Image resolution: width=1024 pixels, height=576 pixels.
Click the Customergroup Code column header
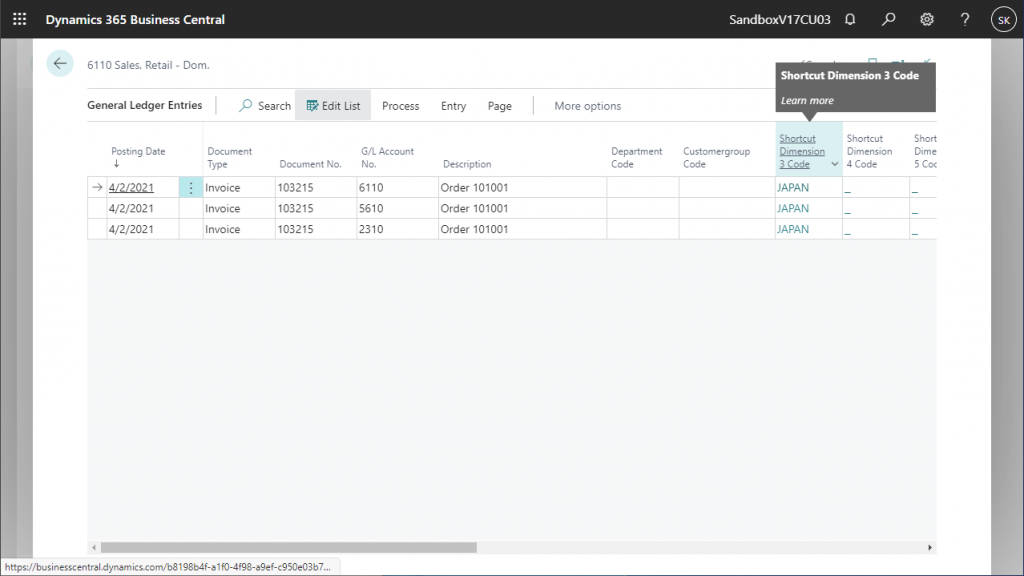coord(716,157)
